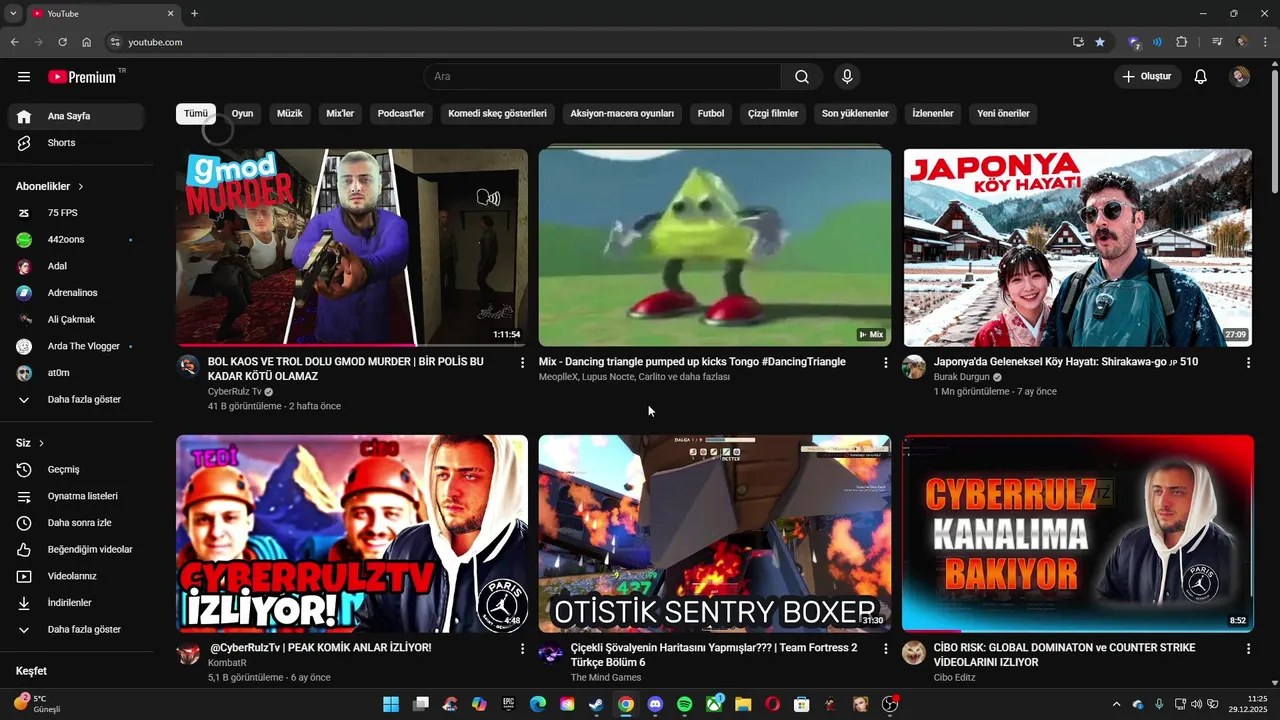
Task: Open the Adrenalinos channel subscription
Action: point(76,293)
